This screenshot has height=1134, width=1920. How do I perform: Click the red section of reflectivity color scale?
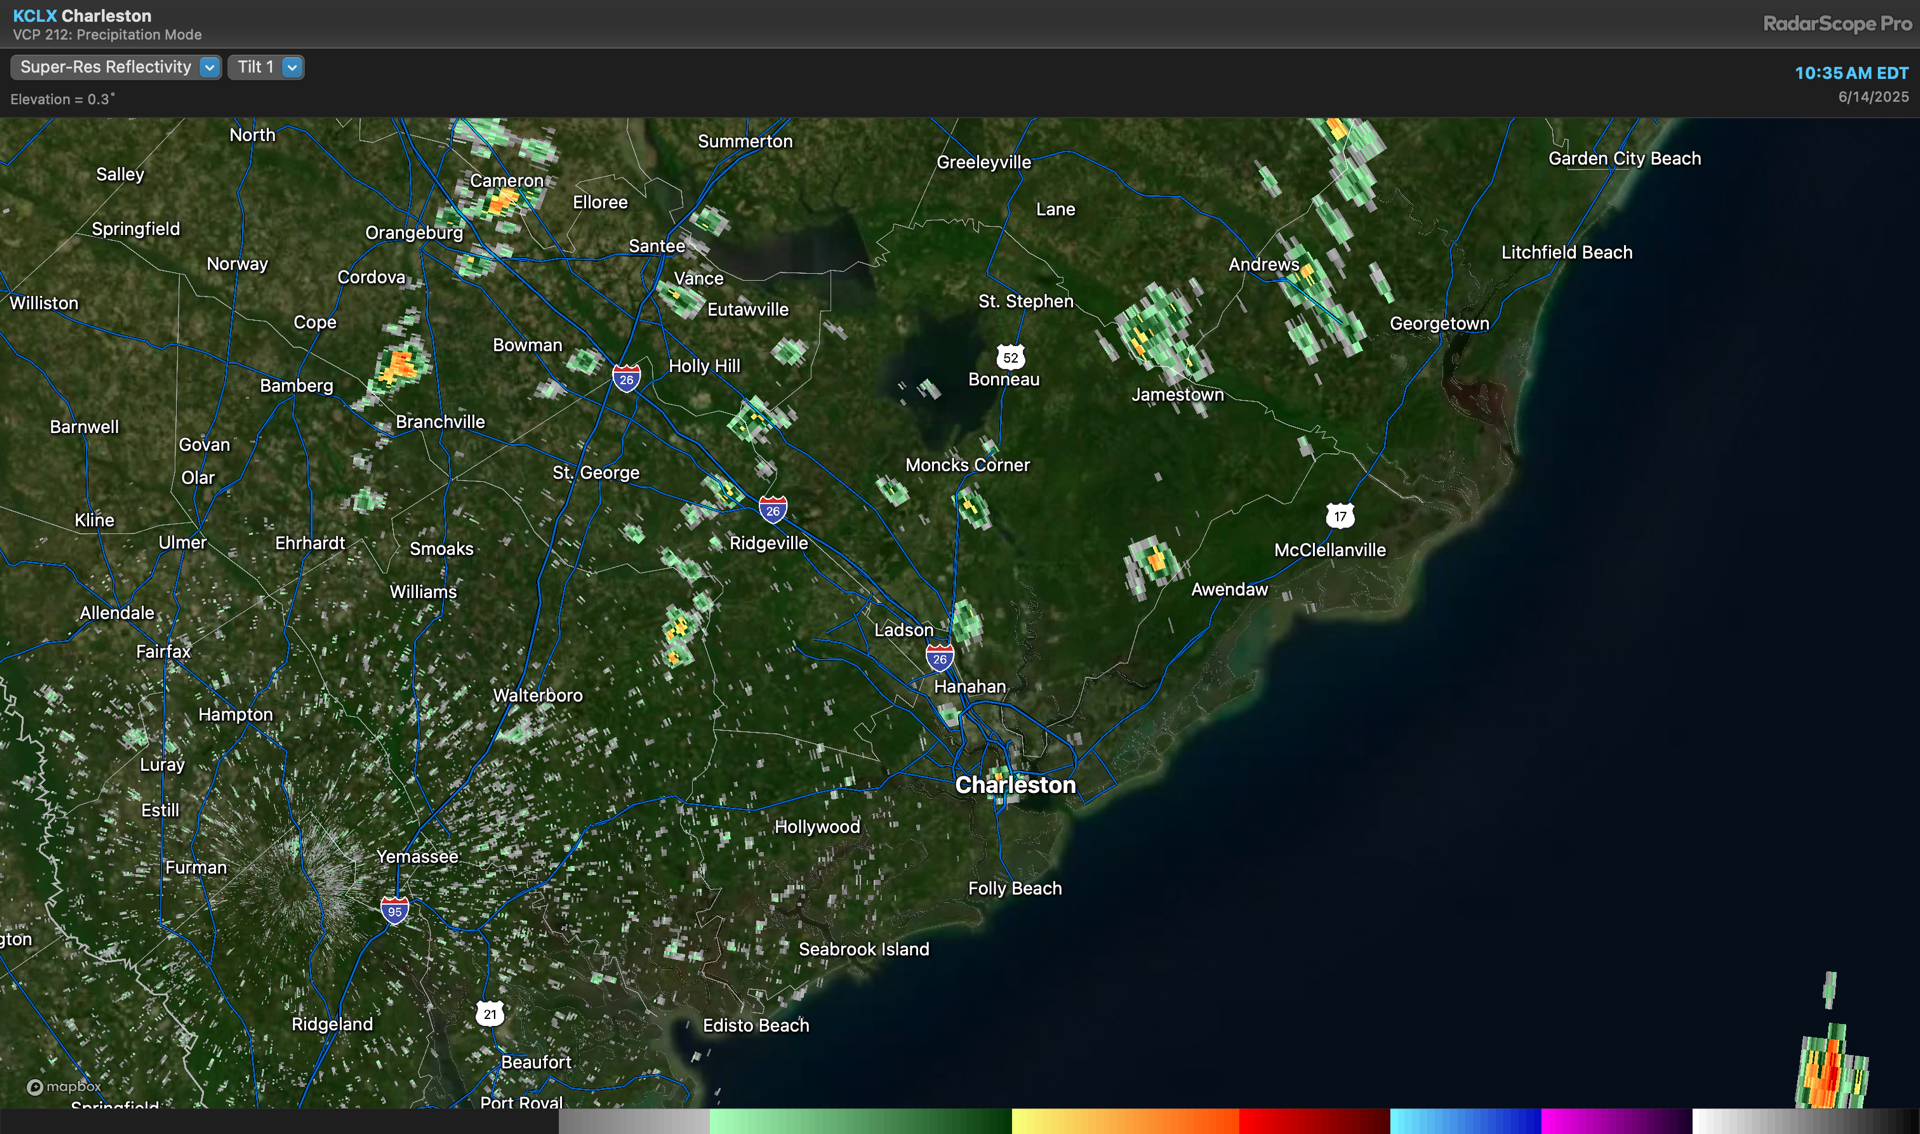coord(1314,1121)
